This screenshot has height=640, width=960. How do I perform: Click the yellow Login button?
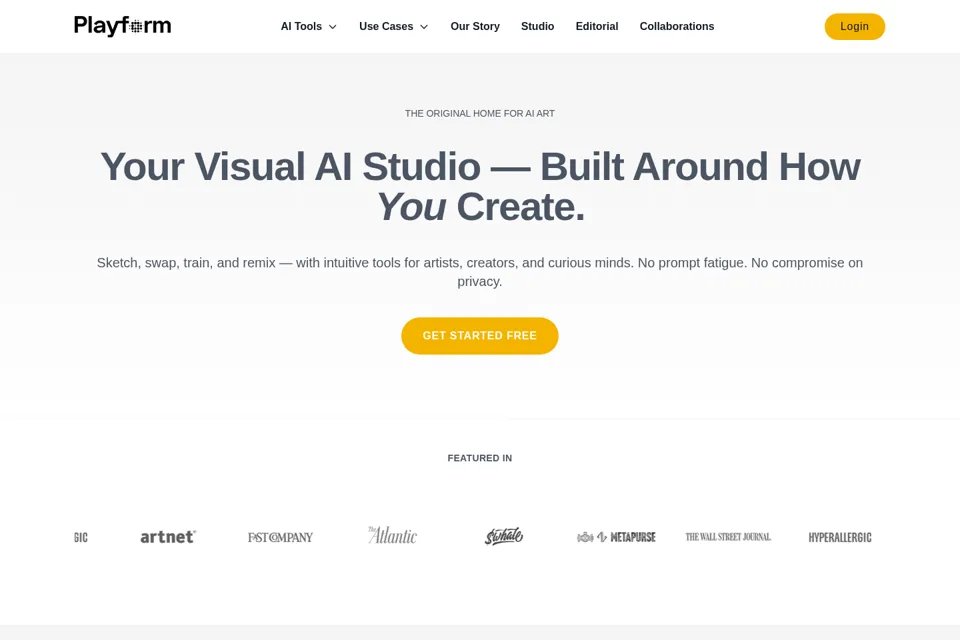[854, 26]
